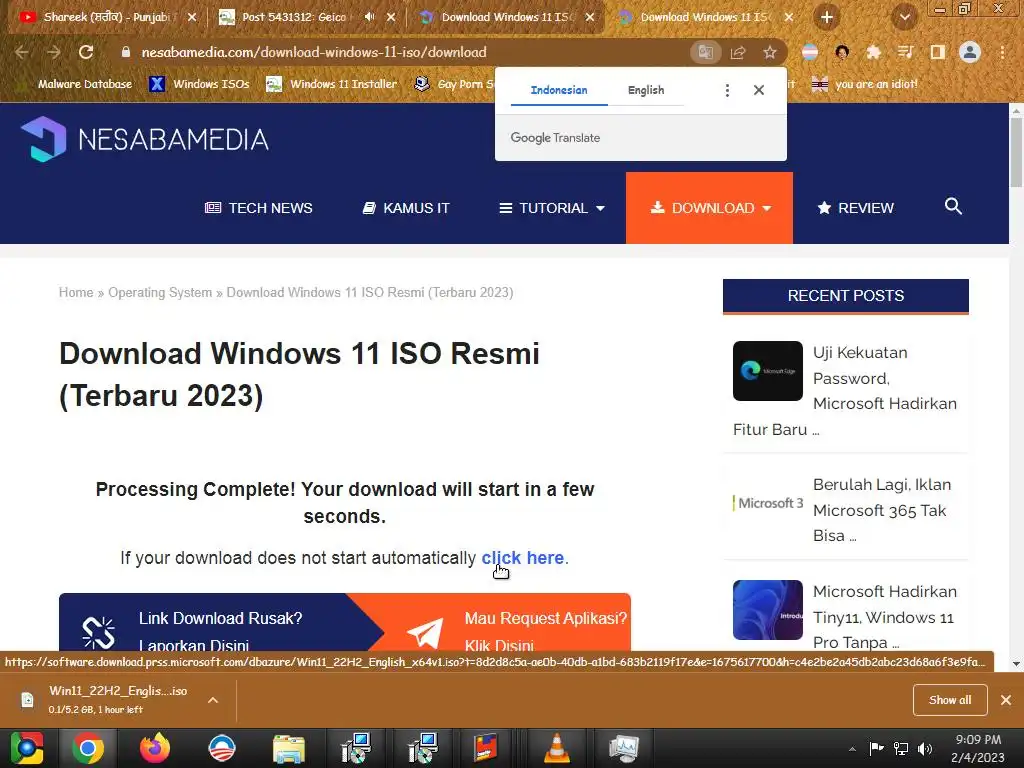This screenshot has width=1024, height=768.
Task: Click Chrome icon in the taskbar
Action: coord(88,748)
